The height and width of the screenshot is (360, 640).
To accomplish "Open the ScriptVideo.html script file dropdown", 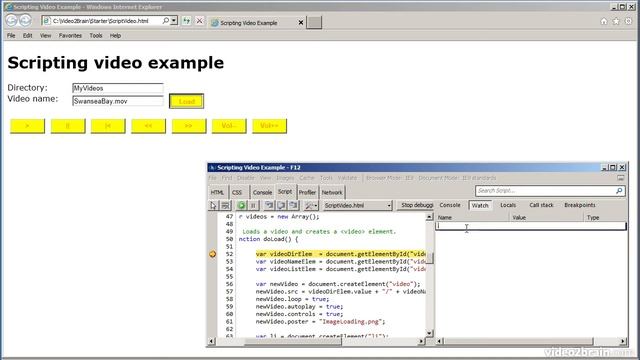I will (x=358, y=205).
